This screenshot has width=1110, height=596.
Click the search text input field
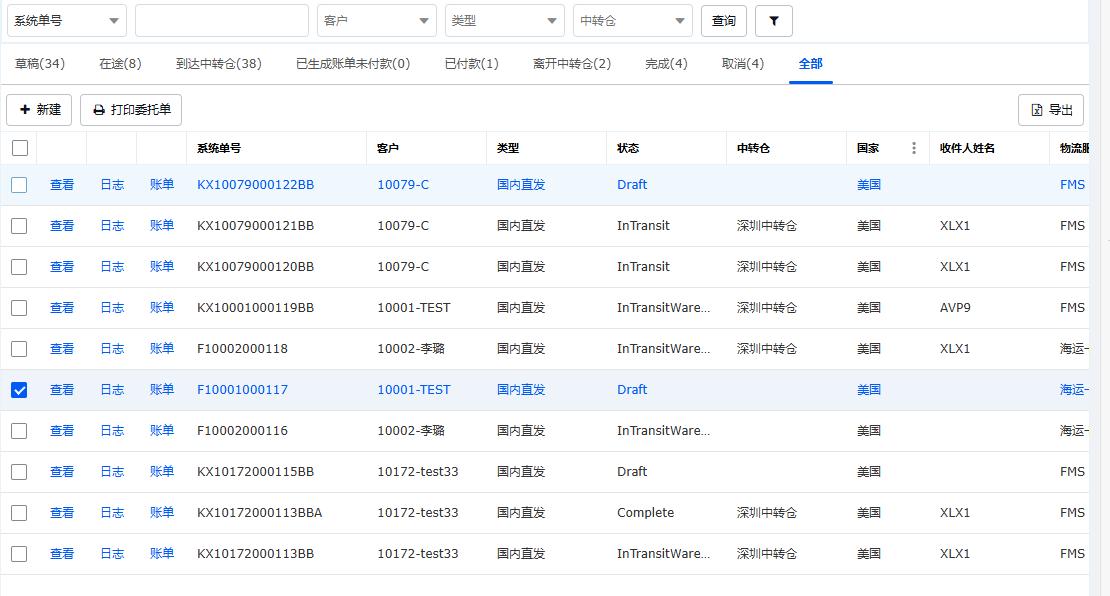pyautogui.click(x=221, y=21)
